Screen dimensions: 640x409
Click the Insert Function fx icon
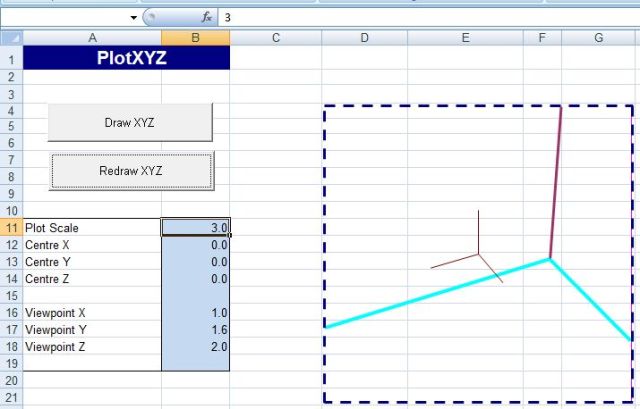[207, 18]
